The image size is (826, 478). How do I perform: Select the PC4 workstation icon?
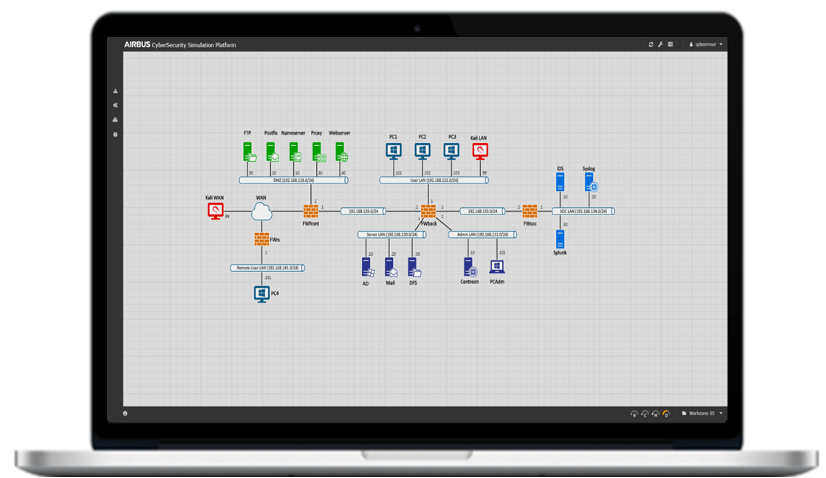click(262, 294)
